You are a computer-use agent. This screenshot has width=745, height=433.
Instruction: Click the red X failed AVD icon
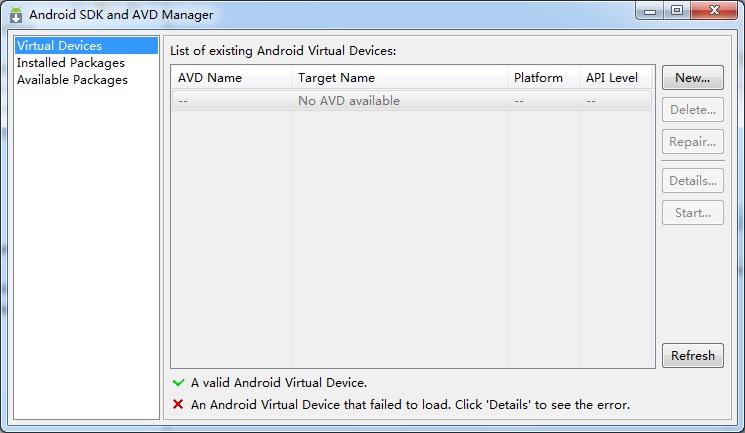pyautogui.click(x=178, y=404)
